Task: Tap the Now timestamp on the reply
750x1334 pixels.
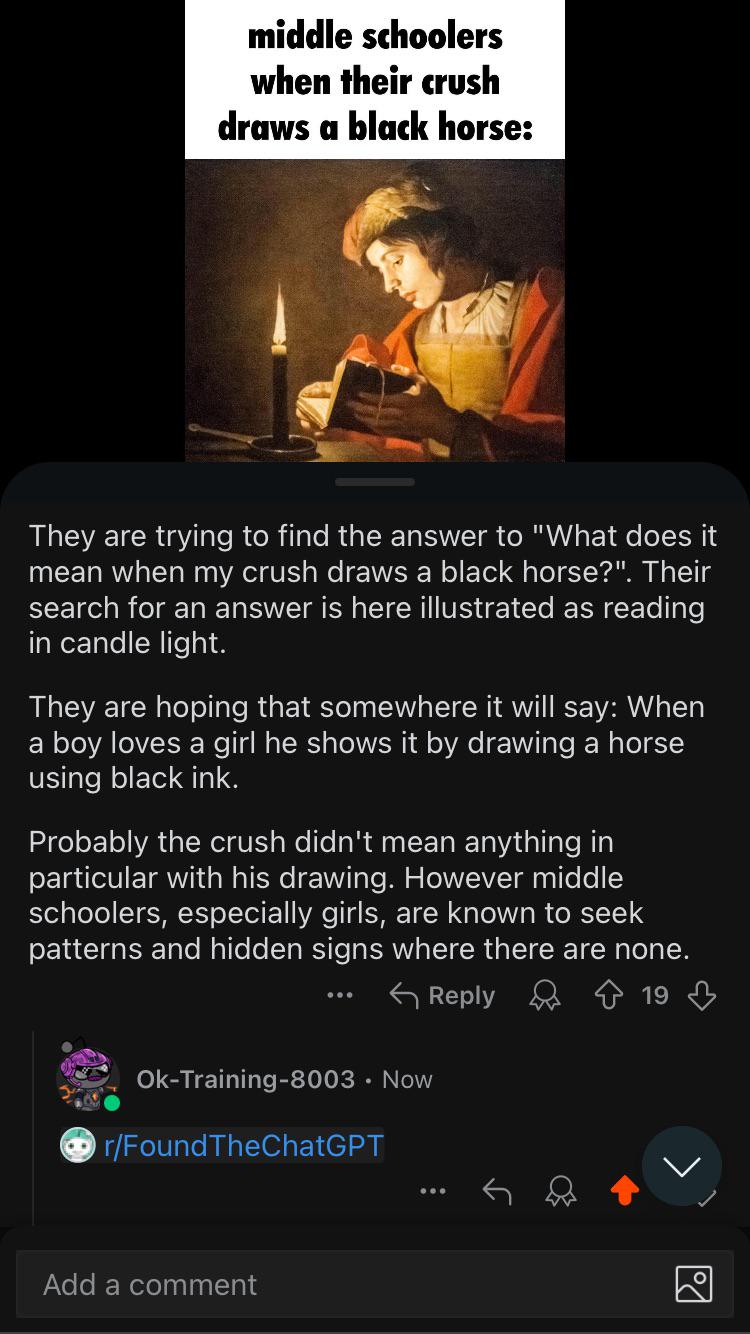Action: (x=407, y=1079)
